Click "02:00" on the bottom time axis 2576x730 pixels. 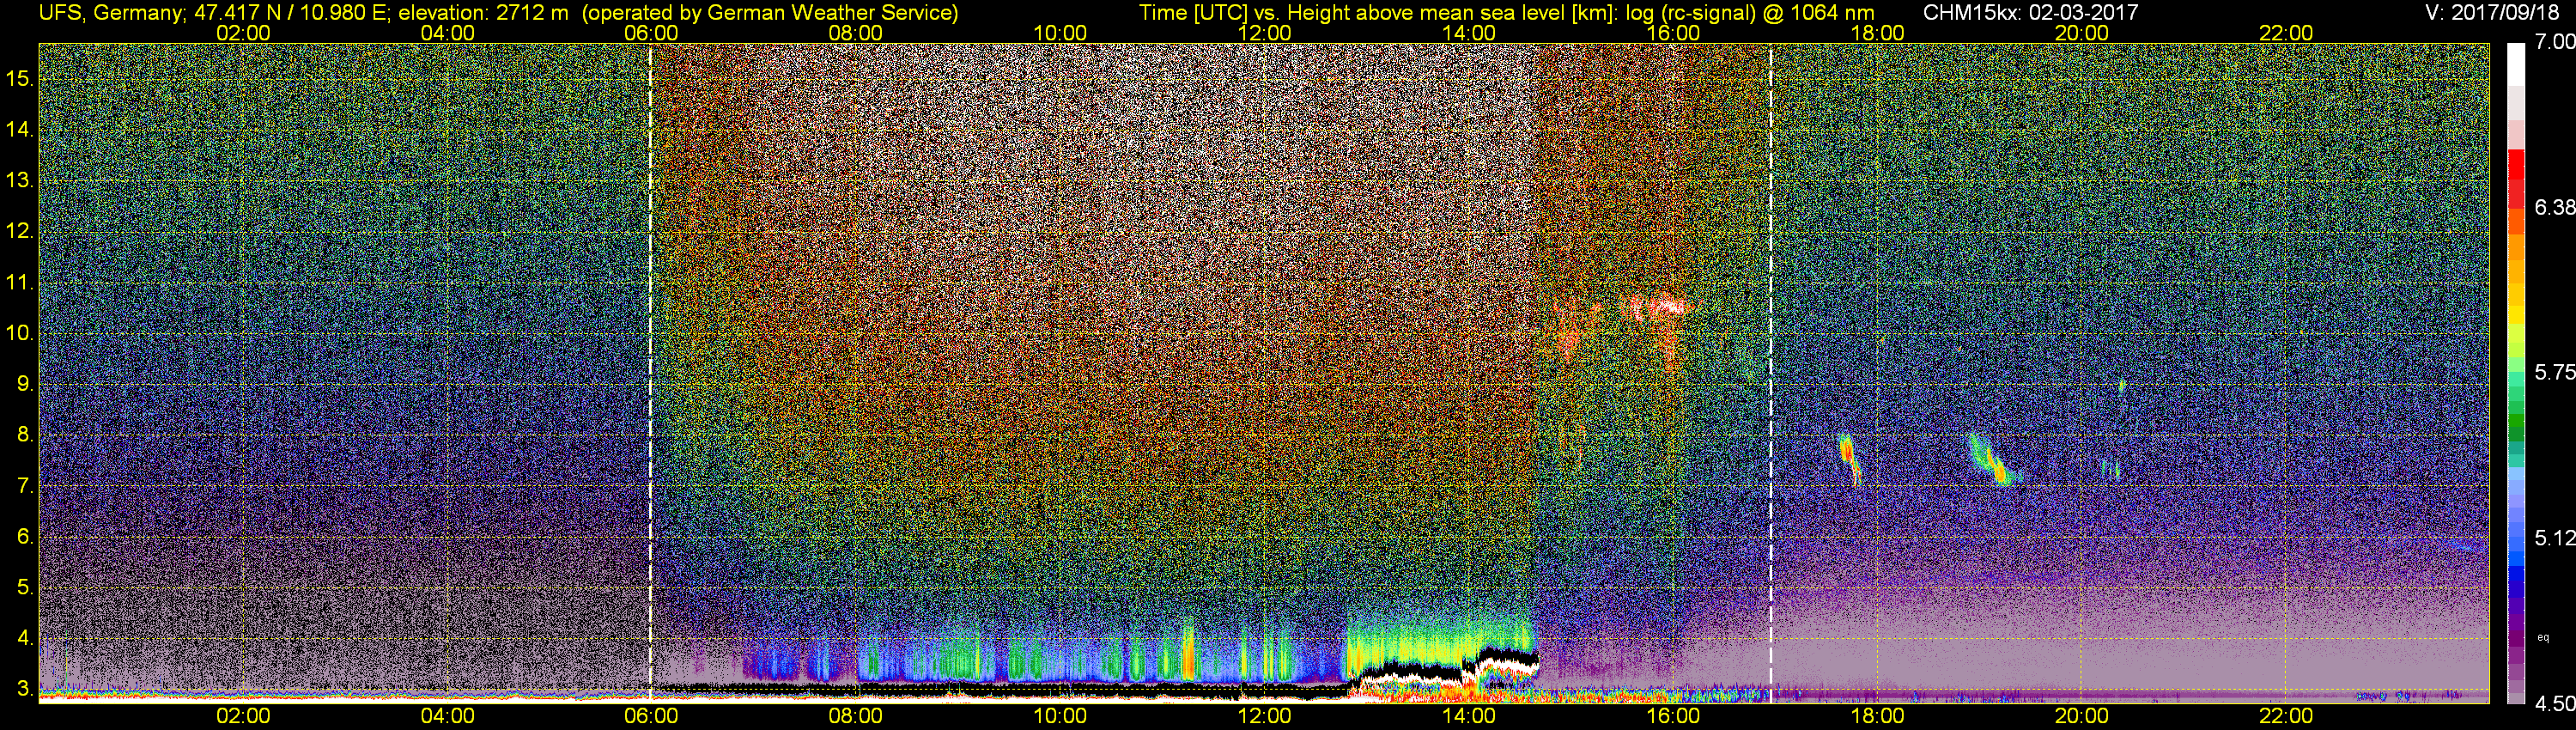(x=243, y=716)
